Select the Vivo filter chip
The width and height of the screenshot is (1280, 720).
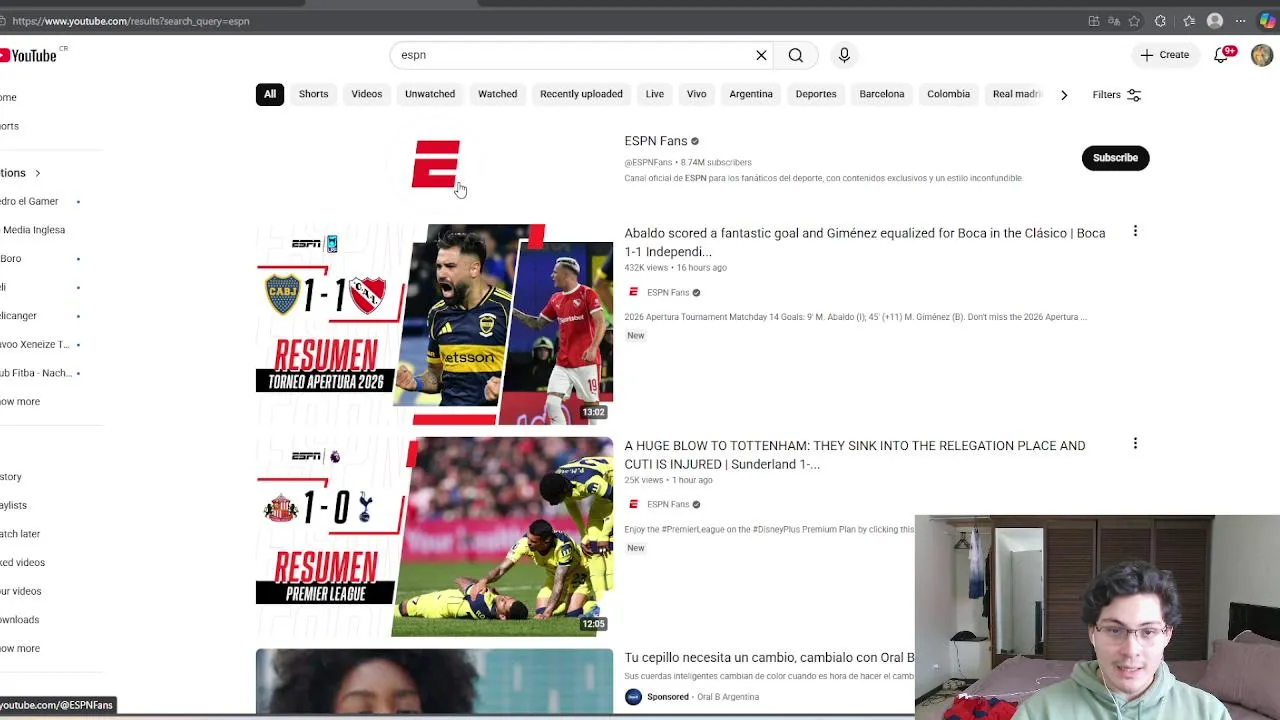click(697, 94)
